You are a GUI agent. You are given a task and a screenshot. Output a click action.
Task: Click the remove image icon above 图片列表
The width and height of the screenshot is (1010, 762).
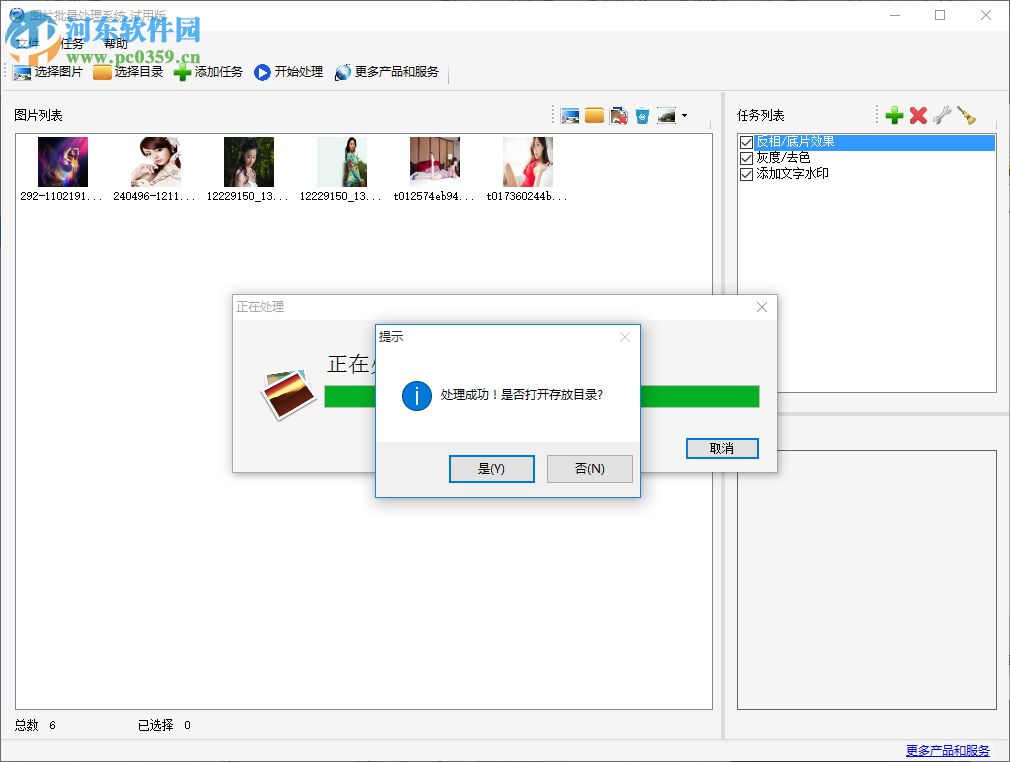[x=618, y=115]
